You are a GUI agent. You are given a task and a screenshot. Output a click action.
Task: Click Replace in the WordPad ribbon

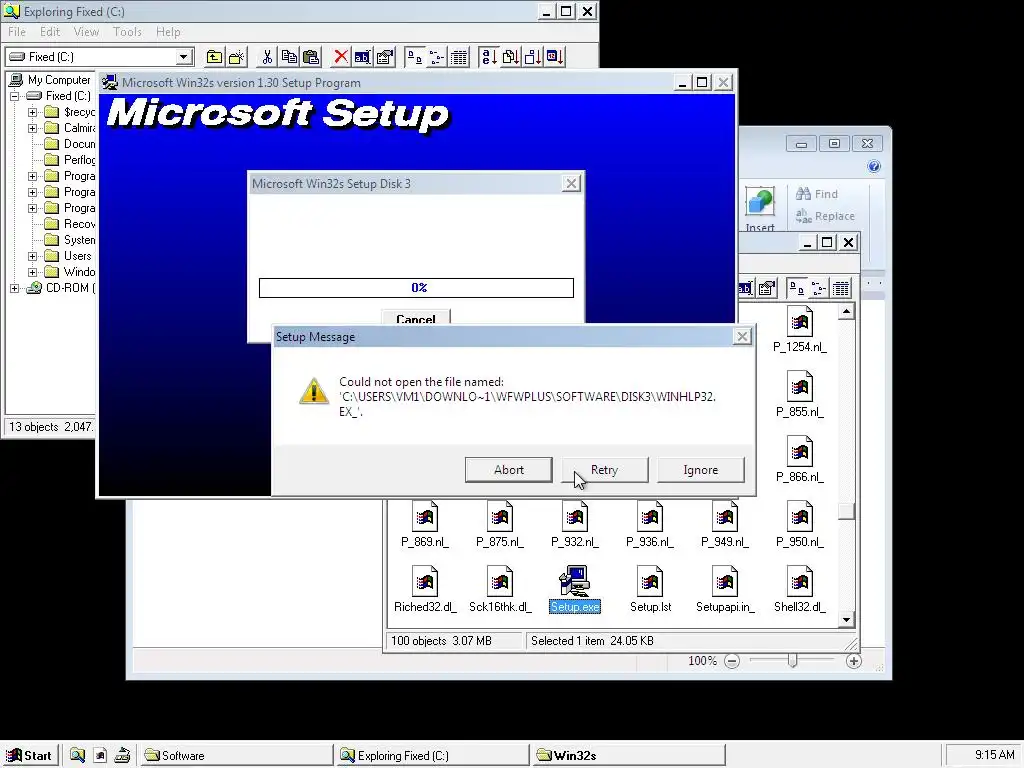(x=825, y=216)
